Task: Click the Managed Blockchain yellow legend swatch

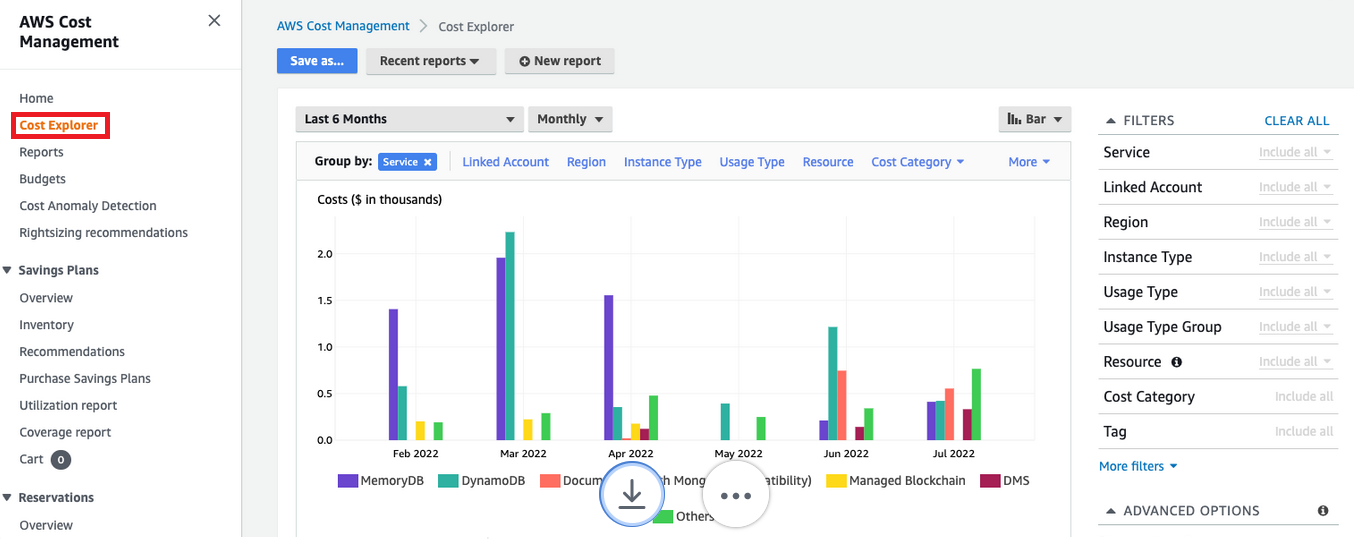Action: 836,481
